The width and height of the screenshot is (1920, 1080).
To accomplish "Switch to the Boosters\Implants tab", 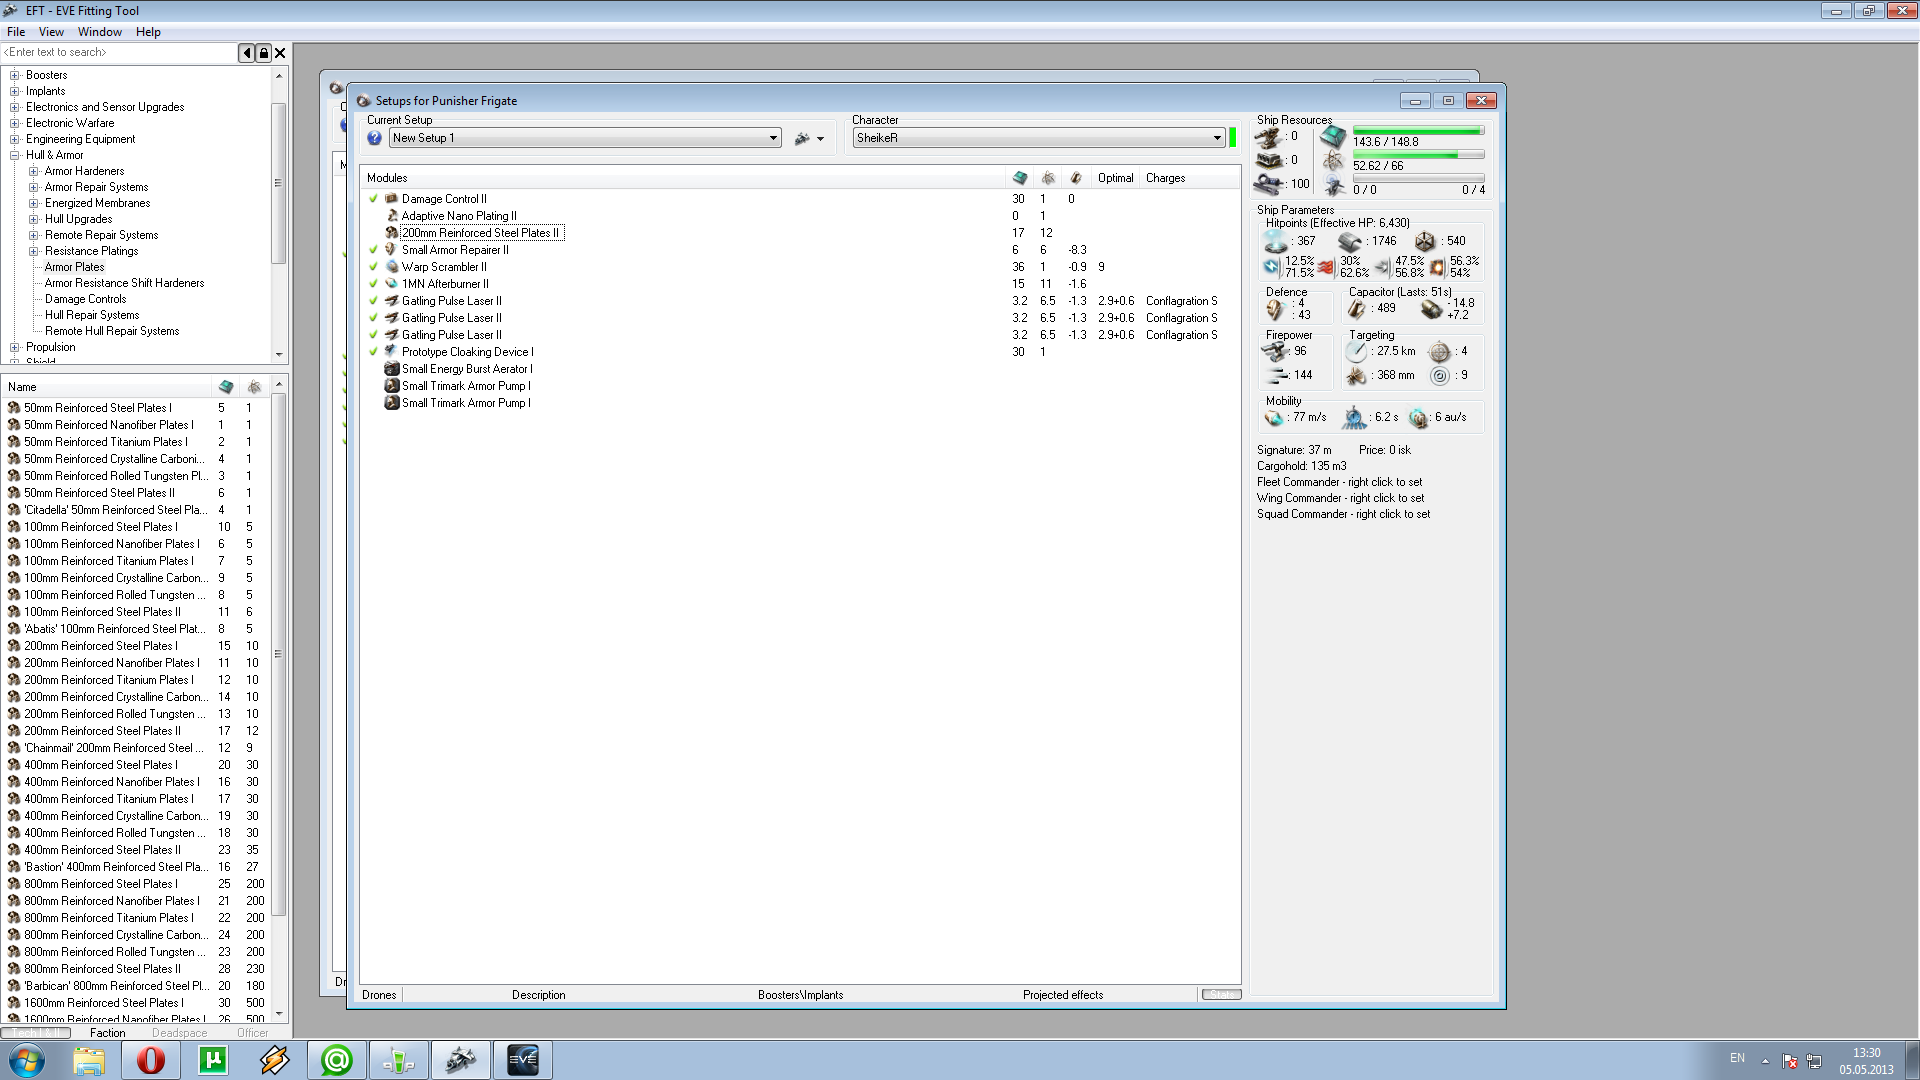I will [x=800, y=995].
